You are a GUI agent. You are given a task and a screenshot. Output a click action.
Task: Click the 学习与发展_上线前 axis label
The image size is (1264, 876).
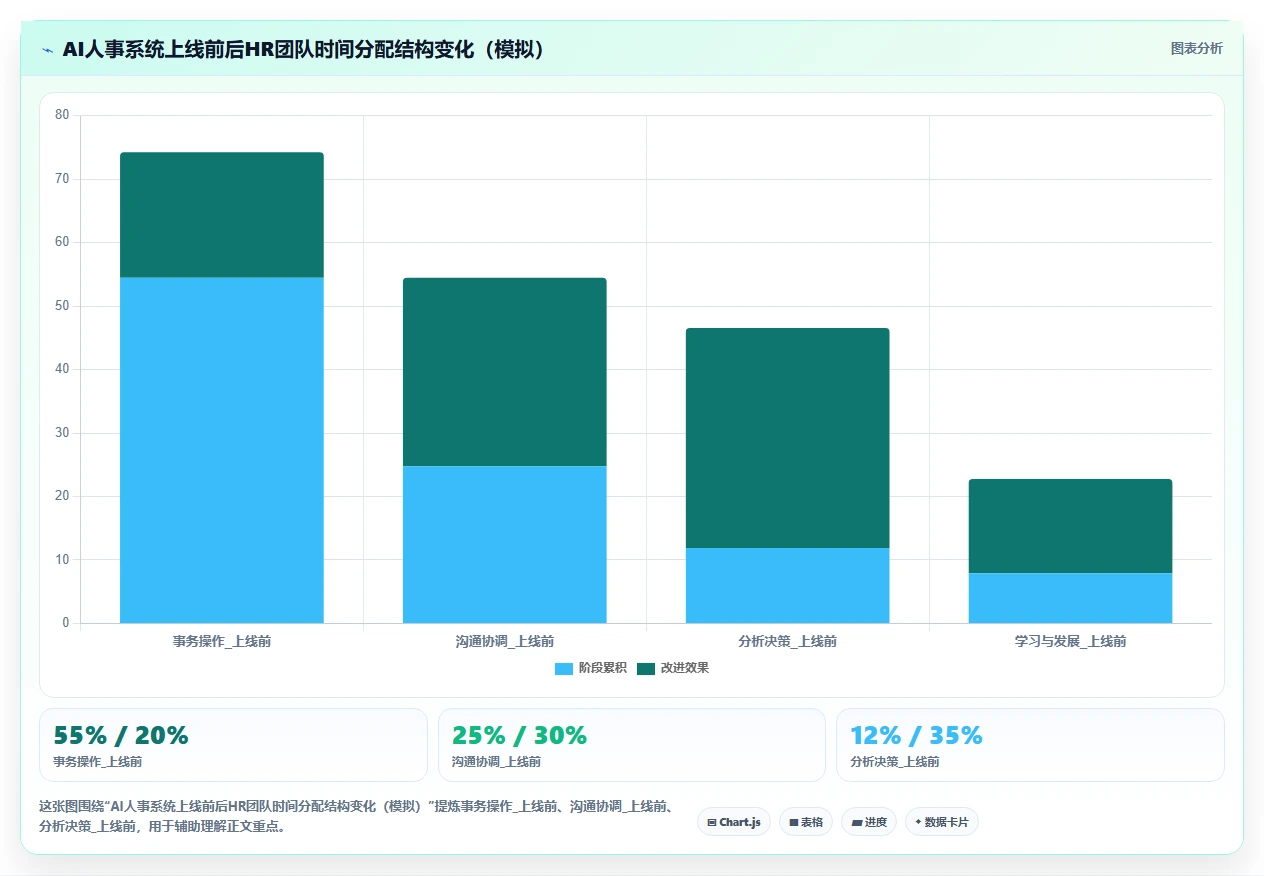click(x=1070, y=641)
